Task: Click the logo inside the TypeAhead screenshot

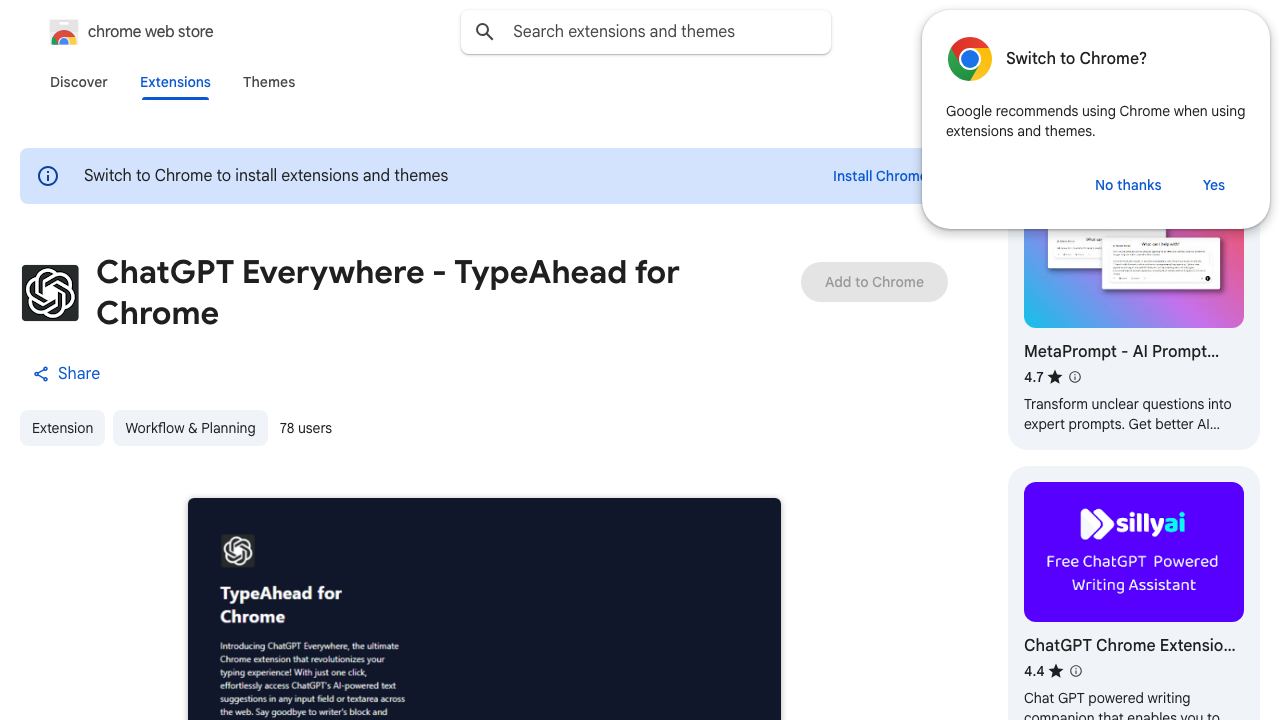Action: tap(238, 550)
